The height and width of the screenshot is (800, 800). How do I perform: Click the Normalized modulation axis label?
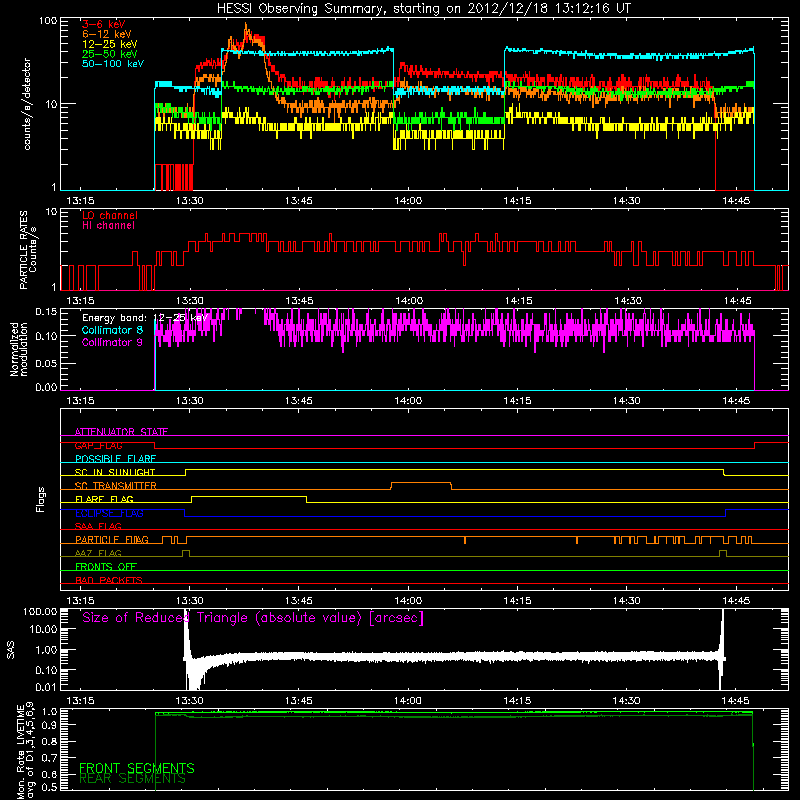pyautogui.click(x=19, y=349)
